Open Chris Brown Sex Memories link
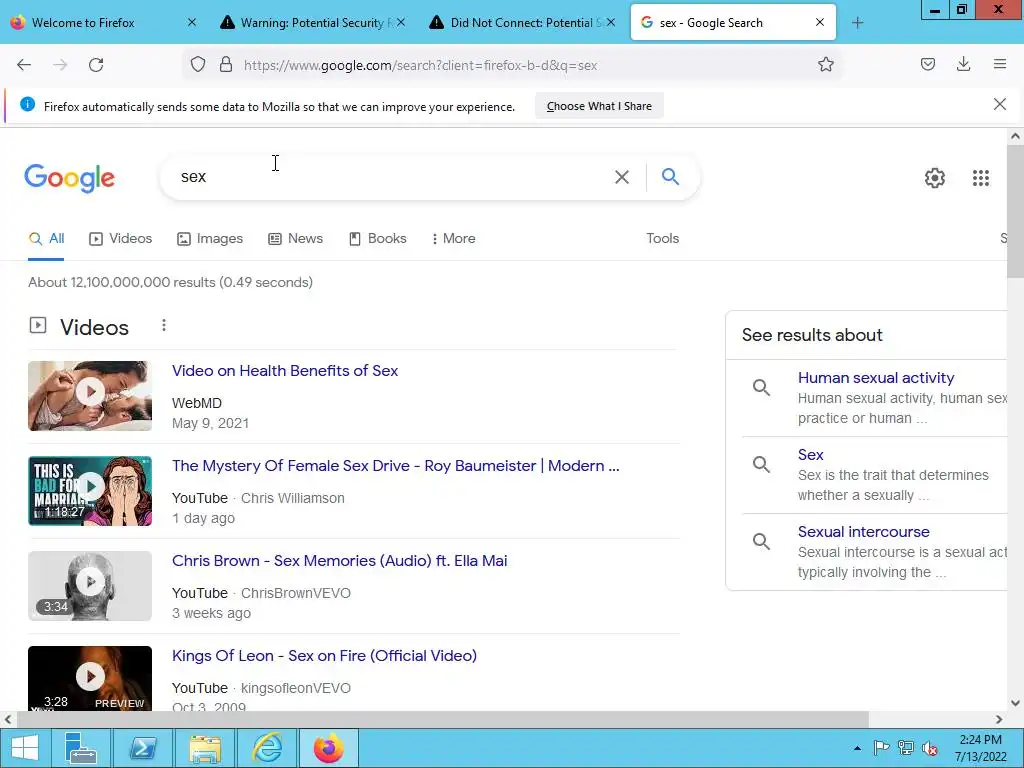The width and height of the screenshot is (1024, 768). click(x=340, y=561)
